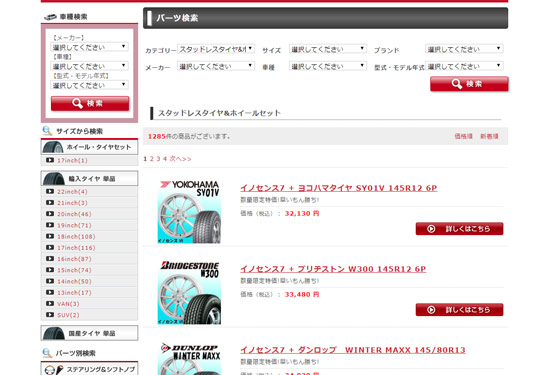Open the Dunlop WINTER MAXX 145/80R13 product link

tap(353, 350)
